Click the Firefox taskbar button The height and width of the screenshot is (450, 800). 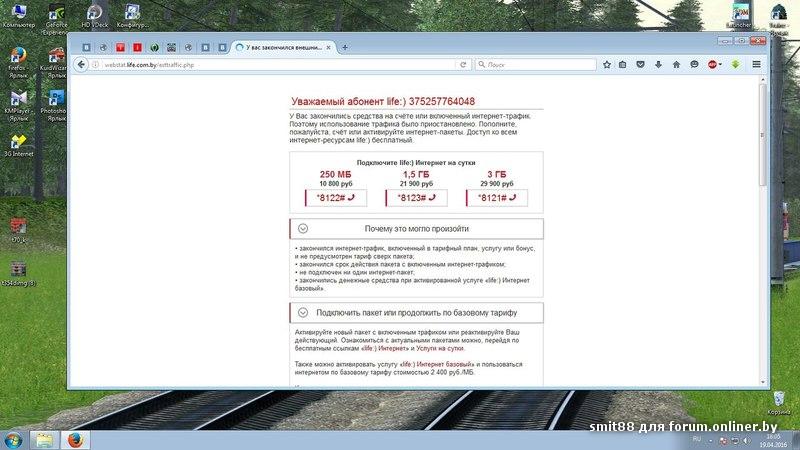[x=75, y=440]
